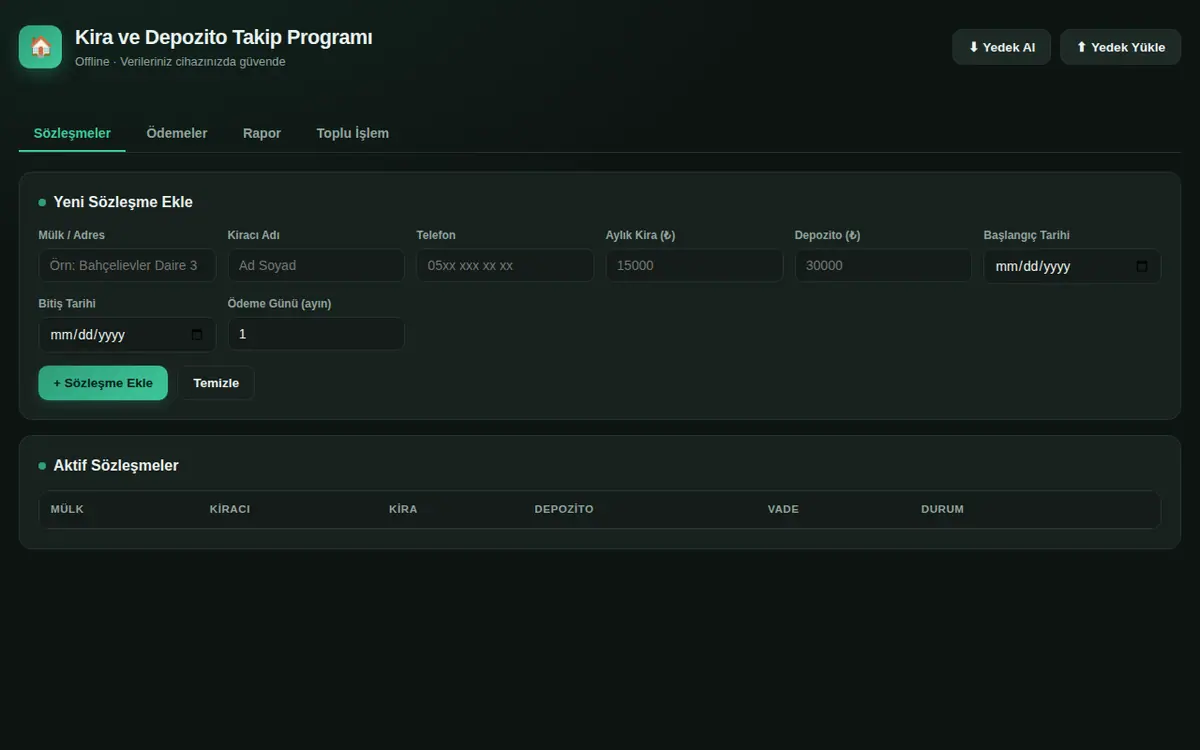Viewport: 1200px width, 750px height.
Task: Click the KİRA column header
Action: pos(403,509)
